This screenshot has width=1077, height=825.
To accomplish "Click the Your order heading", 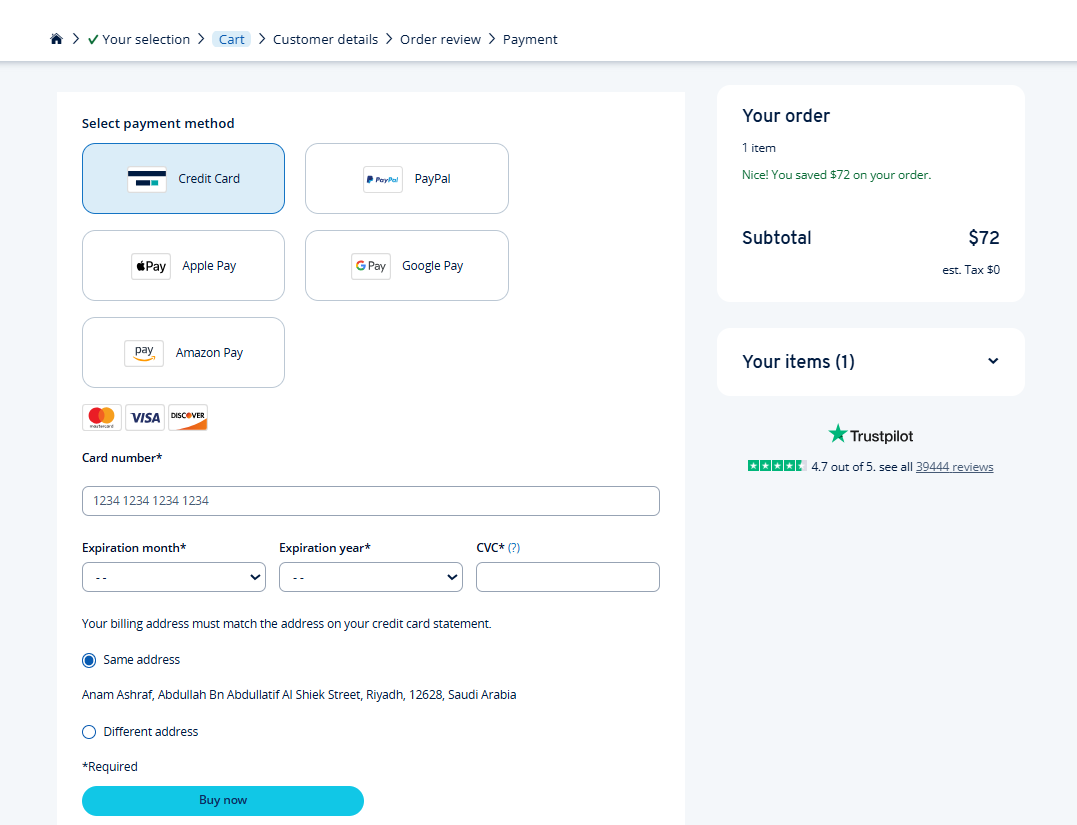I will pyautogui.click(x=786, y=115).
